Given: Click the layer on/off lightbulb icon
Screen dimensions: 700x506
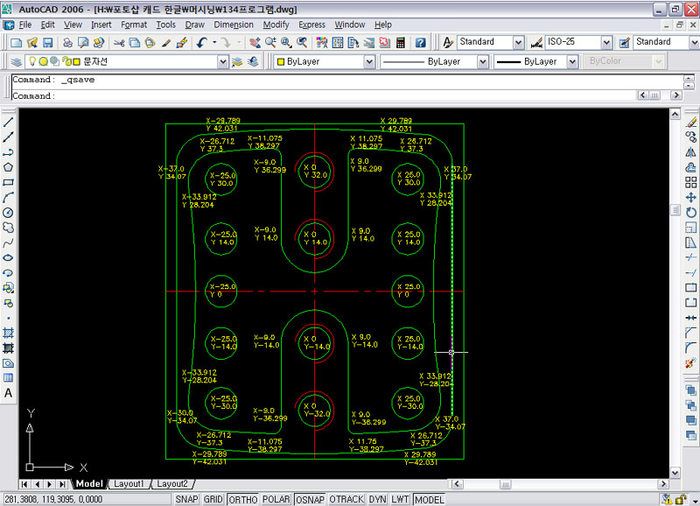Looking at the screenshot, I should tap(32, 62).
